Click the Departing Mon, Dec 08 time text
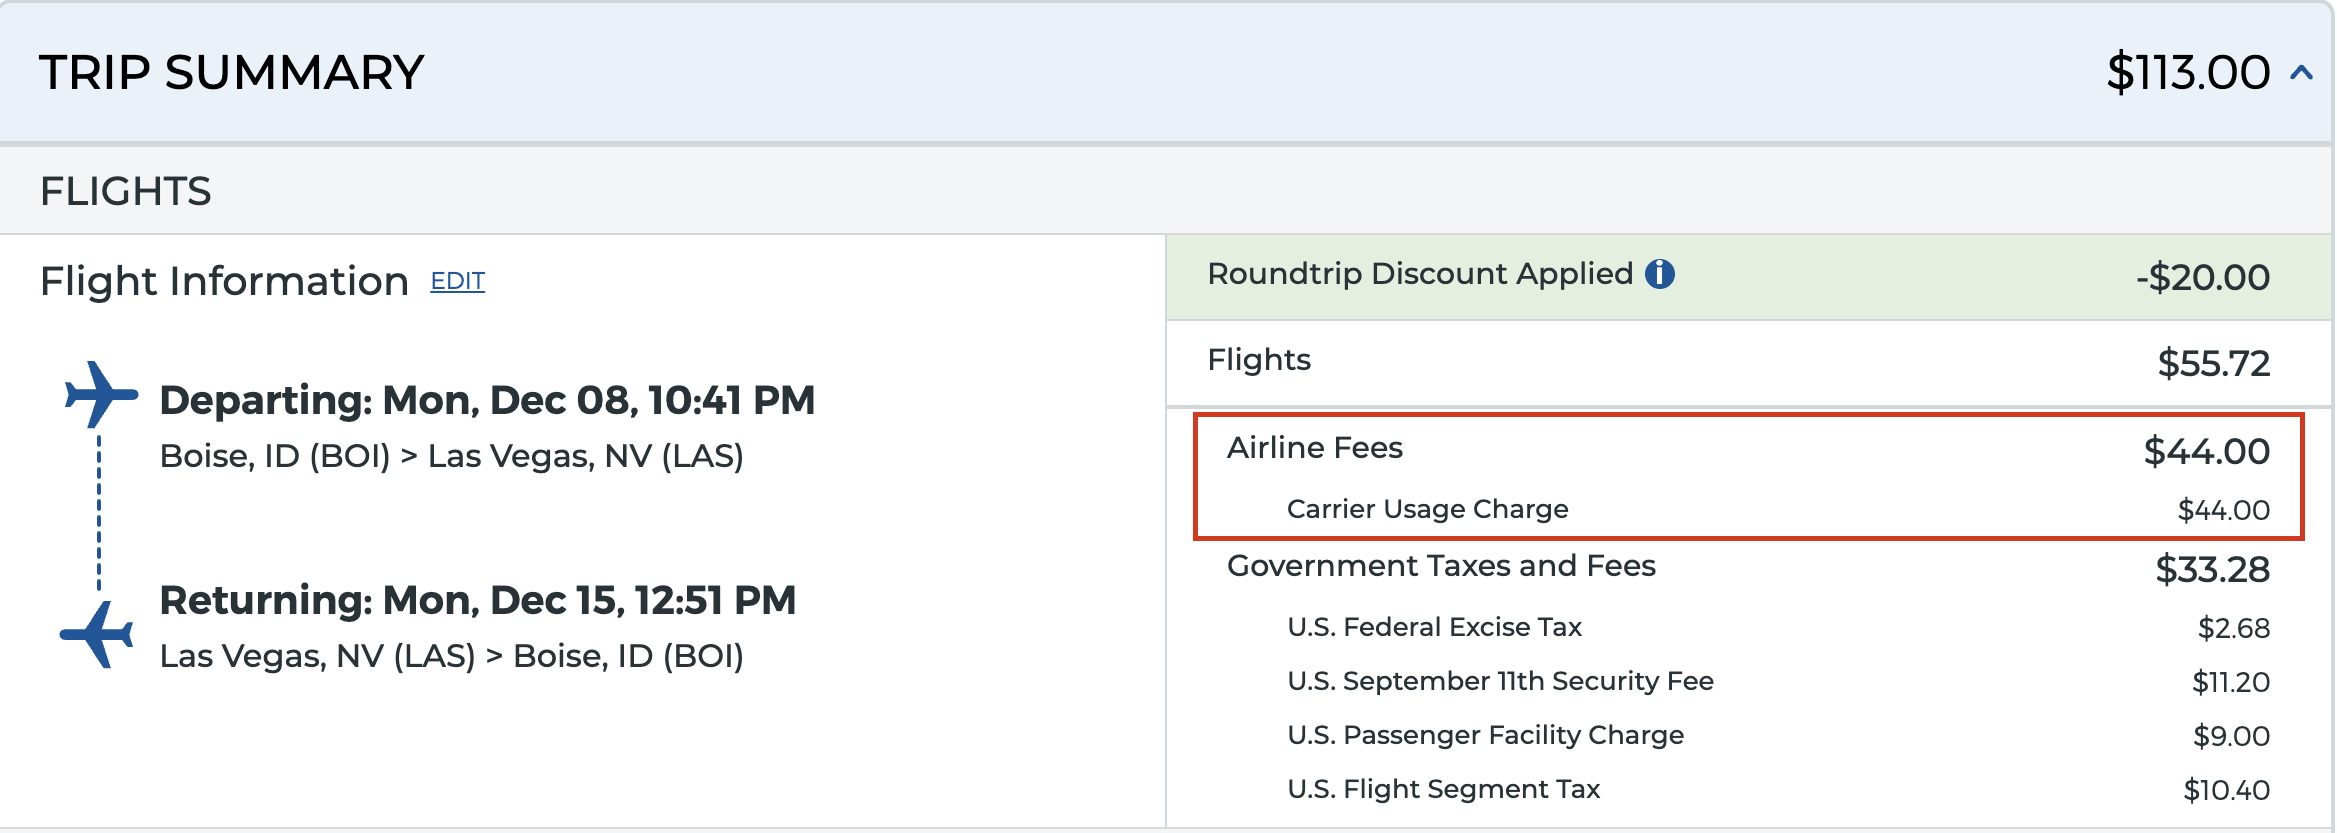This screenshot has height=833, width=2337. point(487,400)
